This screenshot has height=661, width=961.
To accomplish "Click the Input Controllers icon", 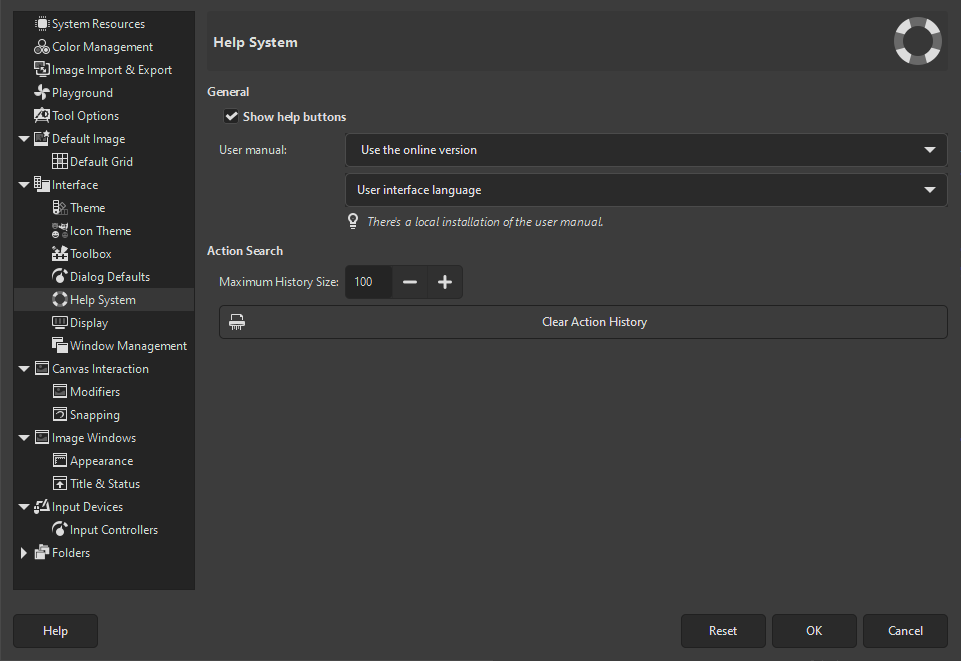I will point(60,530).
